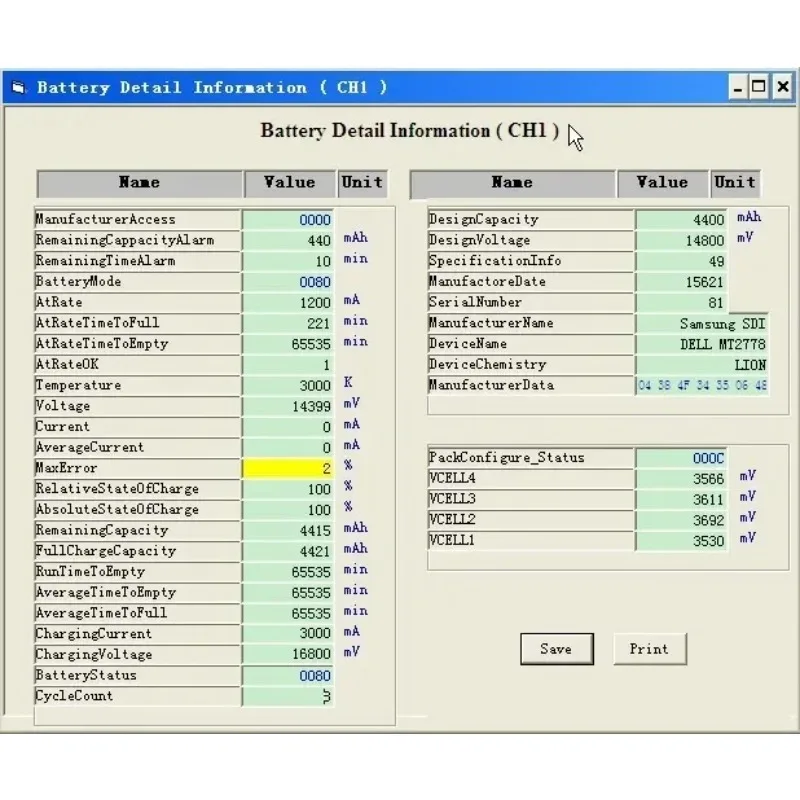Click the ManufacturerAccess row label
Screen dimensions: 800x800
[137, 220]
